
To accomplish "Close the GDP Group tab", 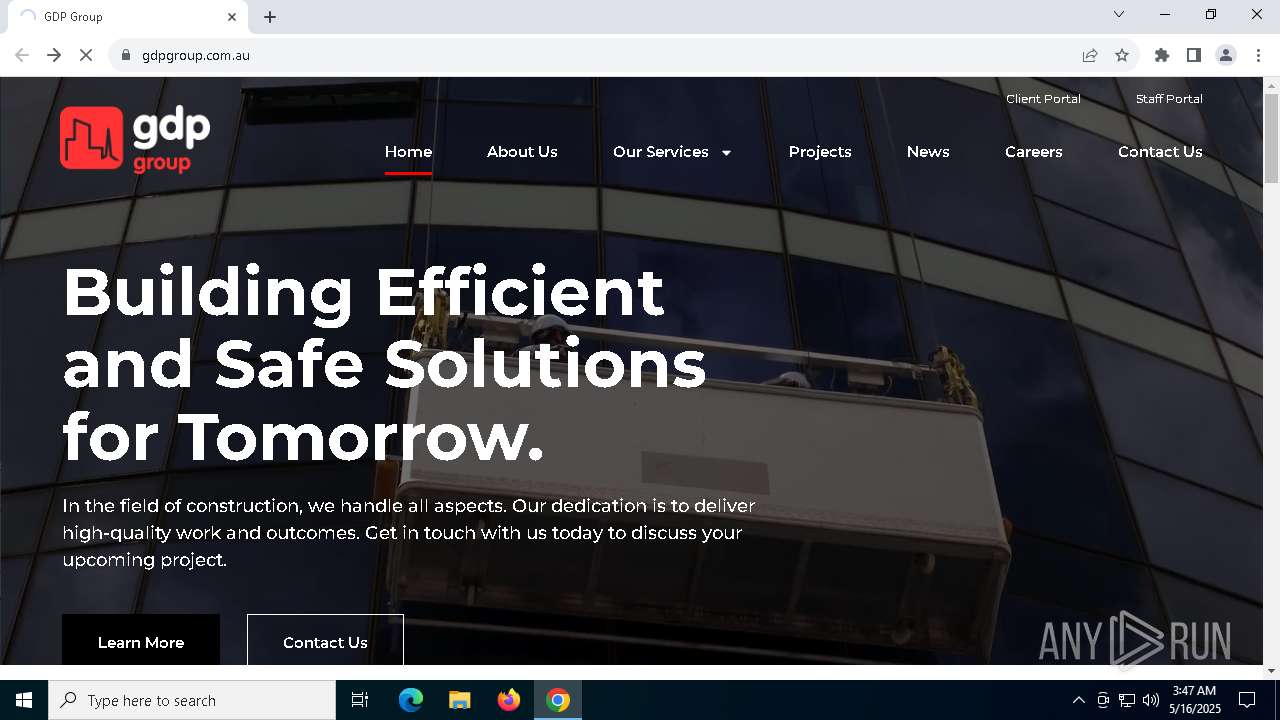I will [232, 16].
